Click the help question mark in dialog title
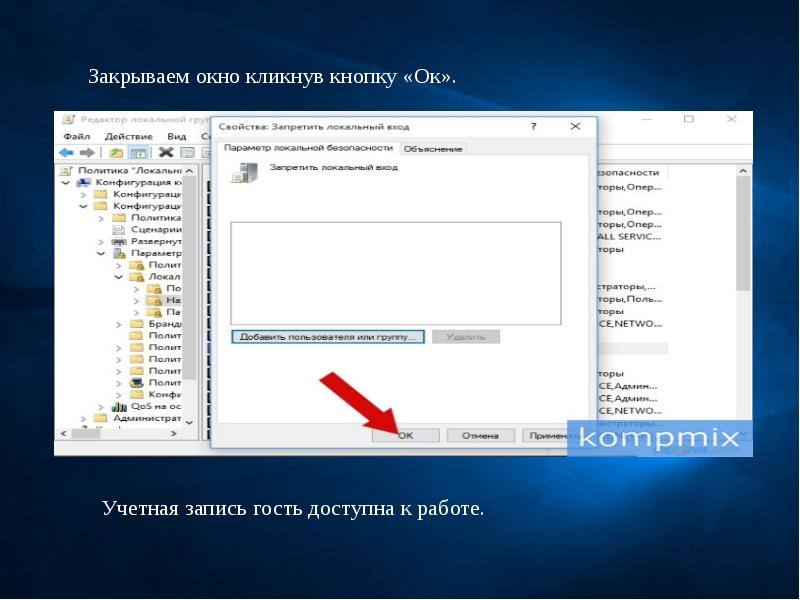This screenshot has width=800, height=600. pyautogui.click(x=533, y=127)
